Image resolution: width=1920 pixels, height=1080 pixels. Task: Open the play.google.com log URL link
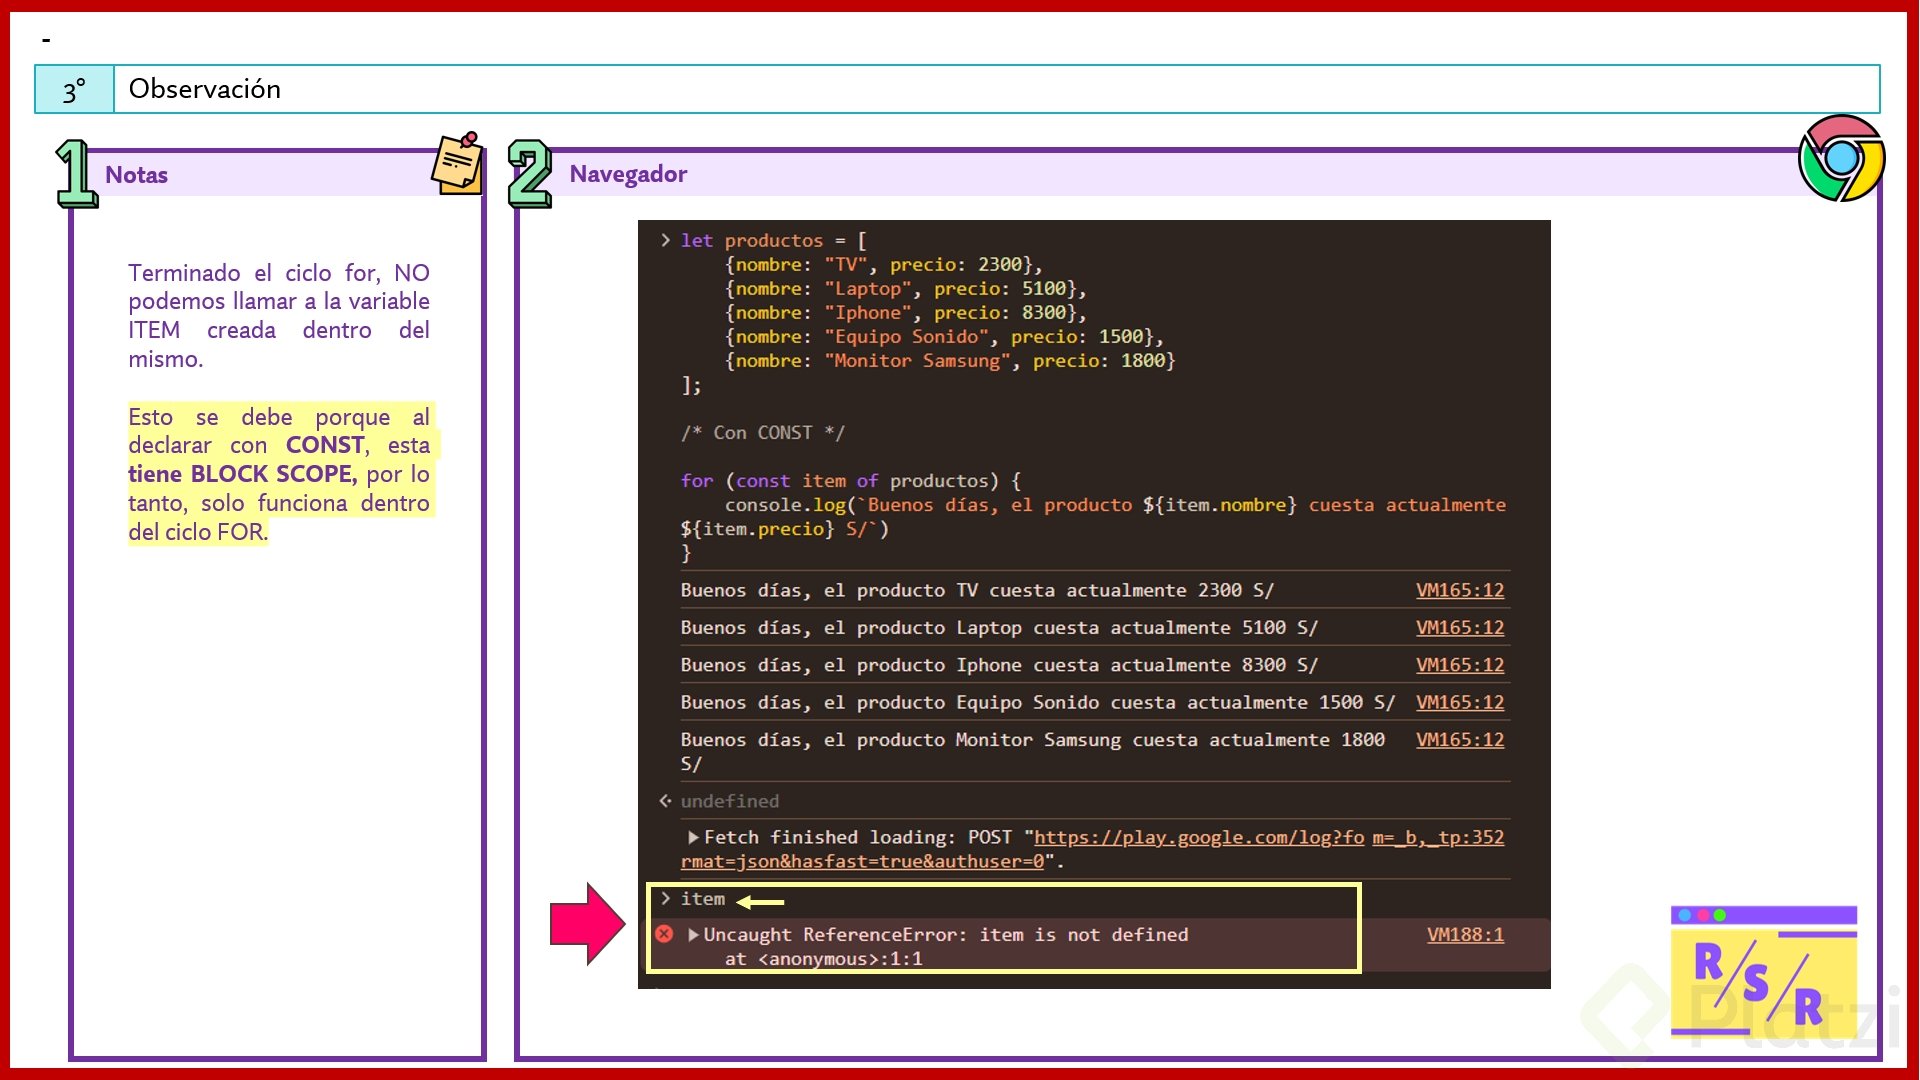tap(1198, 837)
